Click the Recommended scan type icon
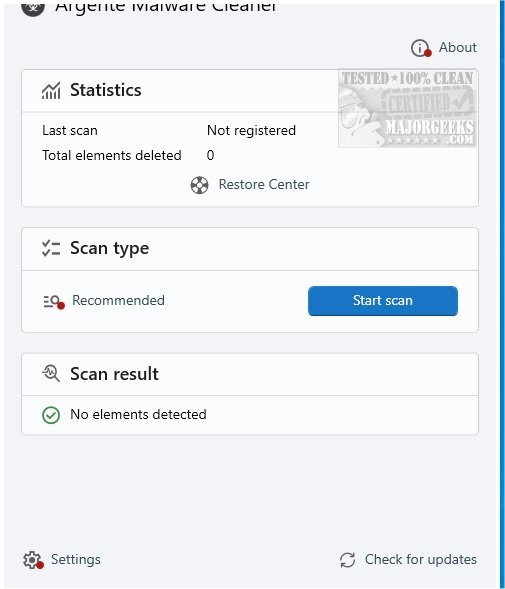 pos(53,302)
